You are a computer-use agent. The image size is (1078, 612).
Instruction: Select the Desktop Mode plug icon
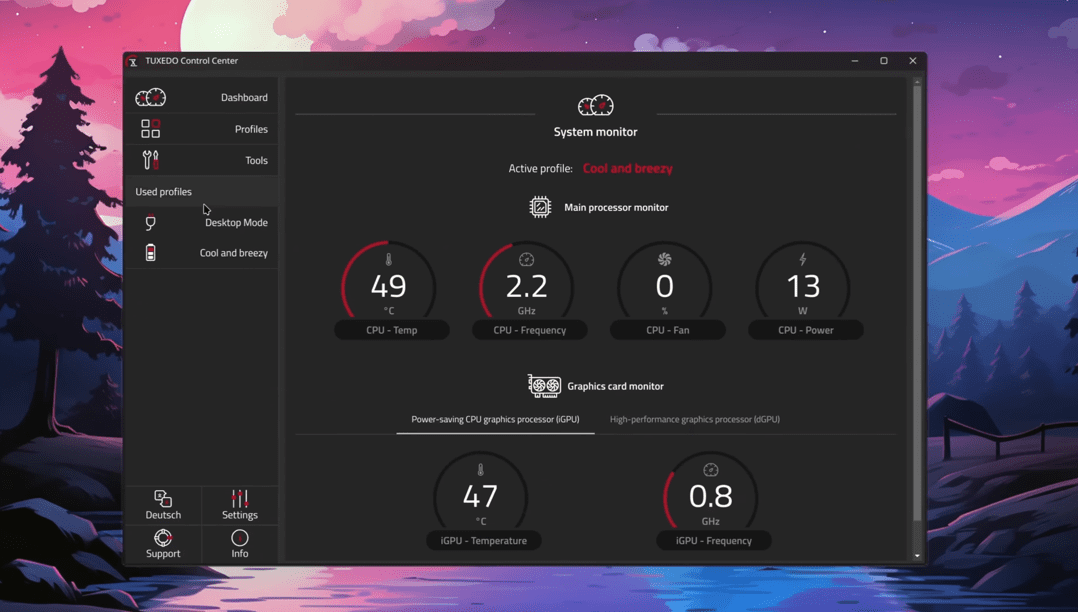[x=151, y=223]
